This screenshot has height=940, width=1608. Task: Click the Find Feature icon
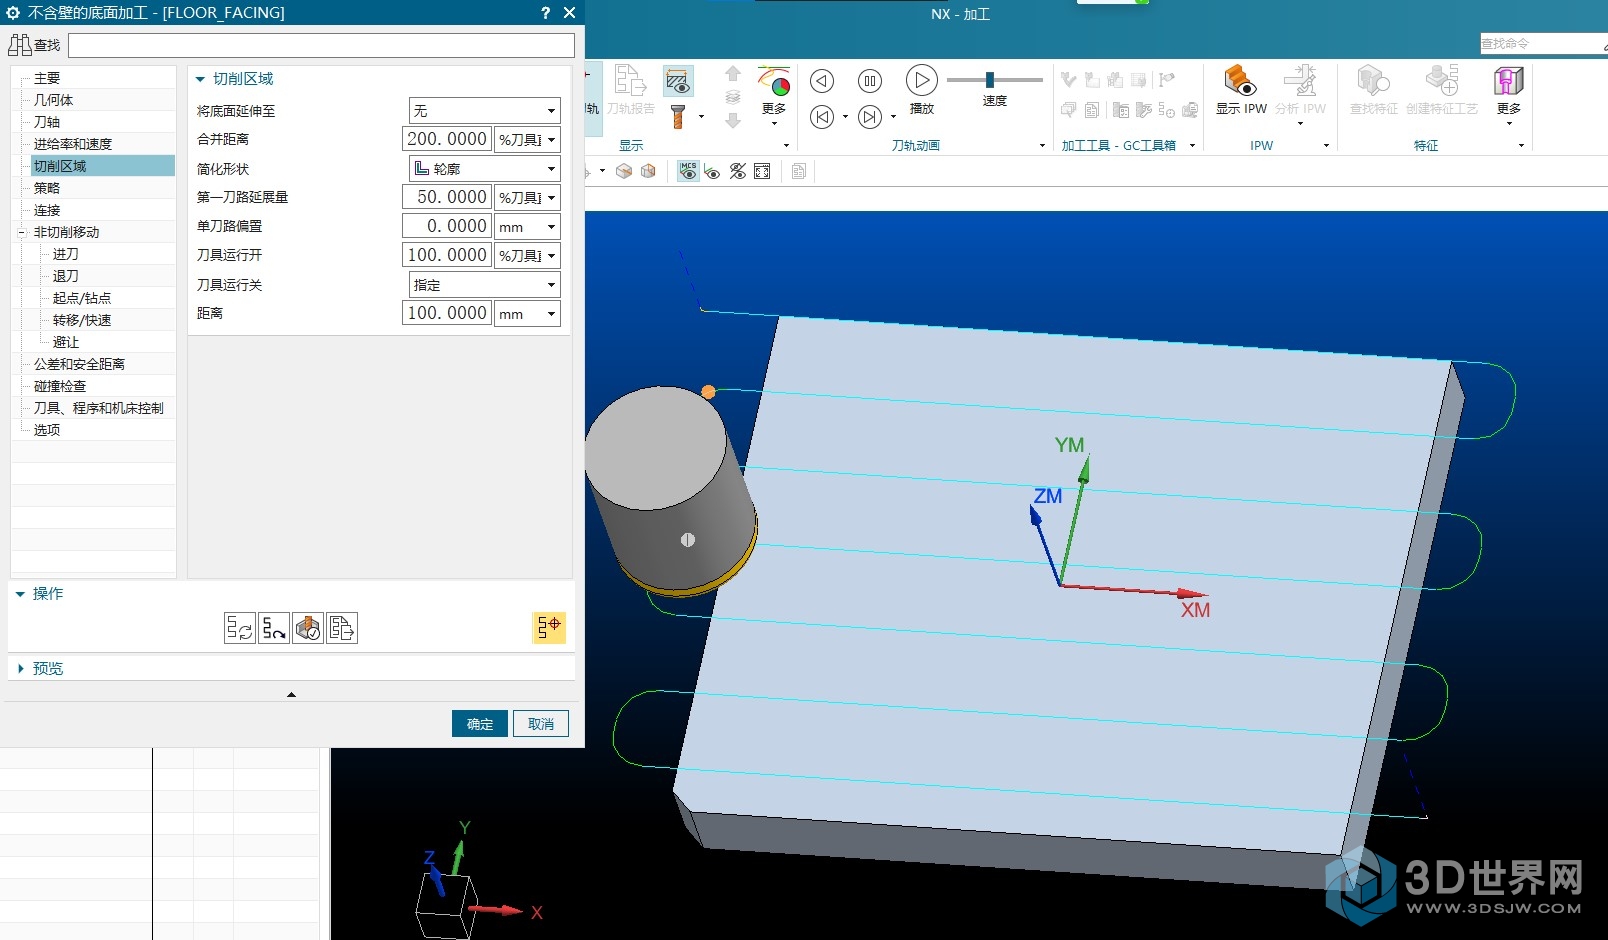tap(1373, 90)
